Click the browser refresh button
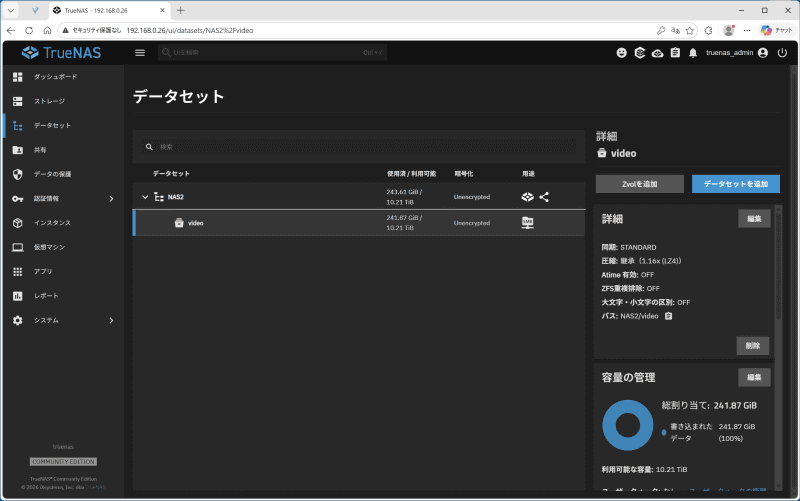This screenshot has height=501, width=800. click(x=29, y=31)
